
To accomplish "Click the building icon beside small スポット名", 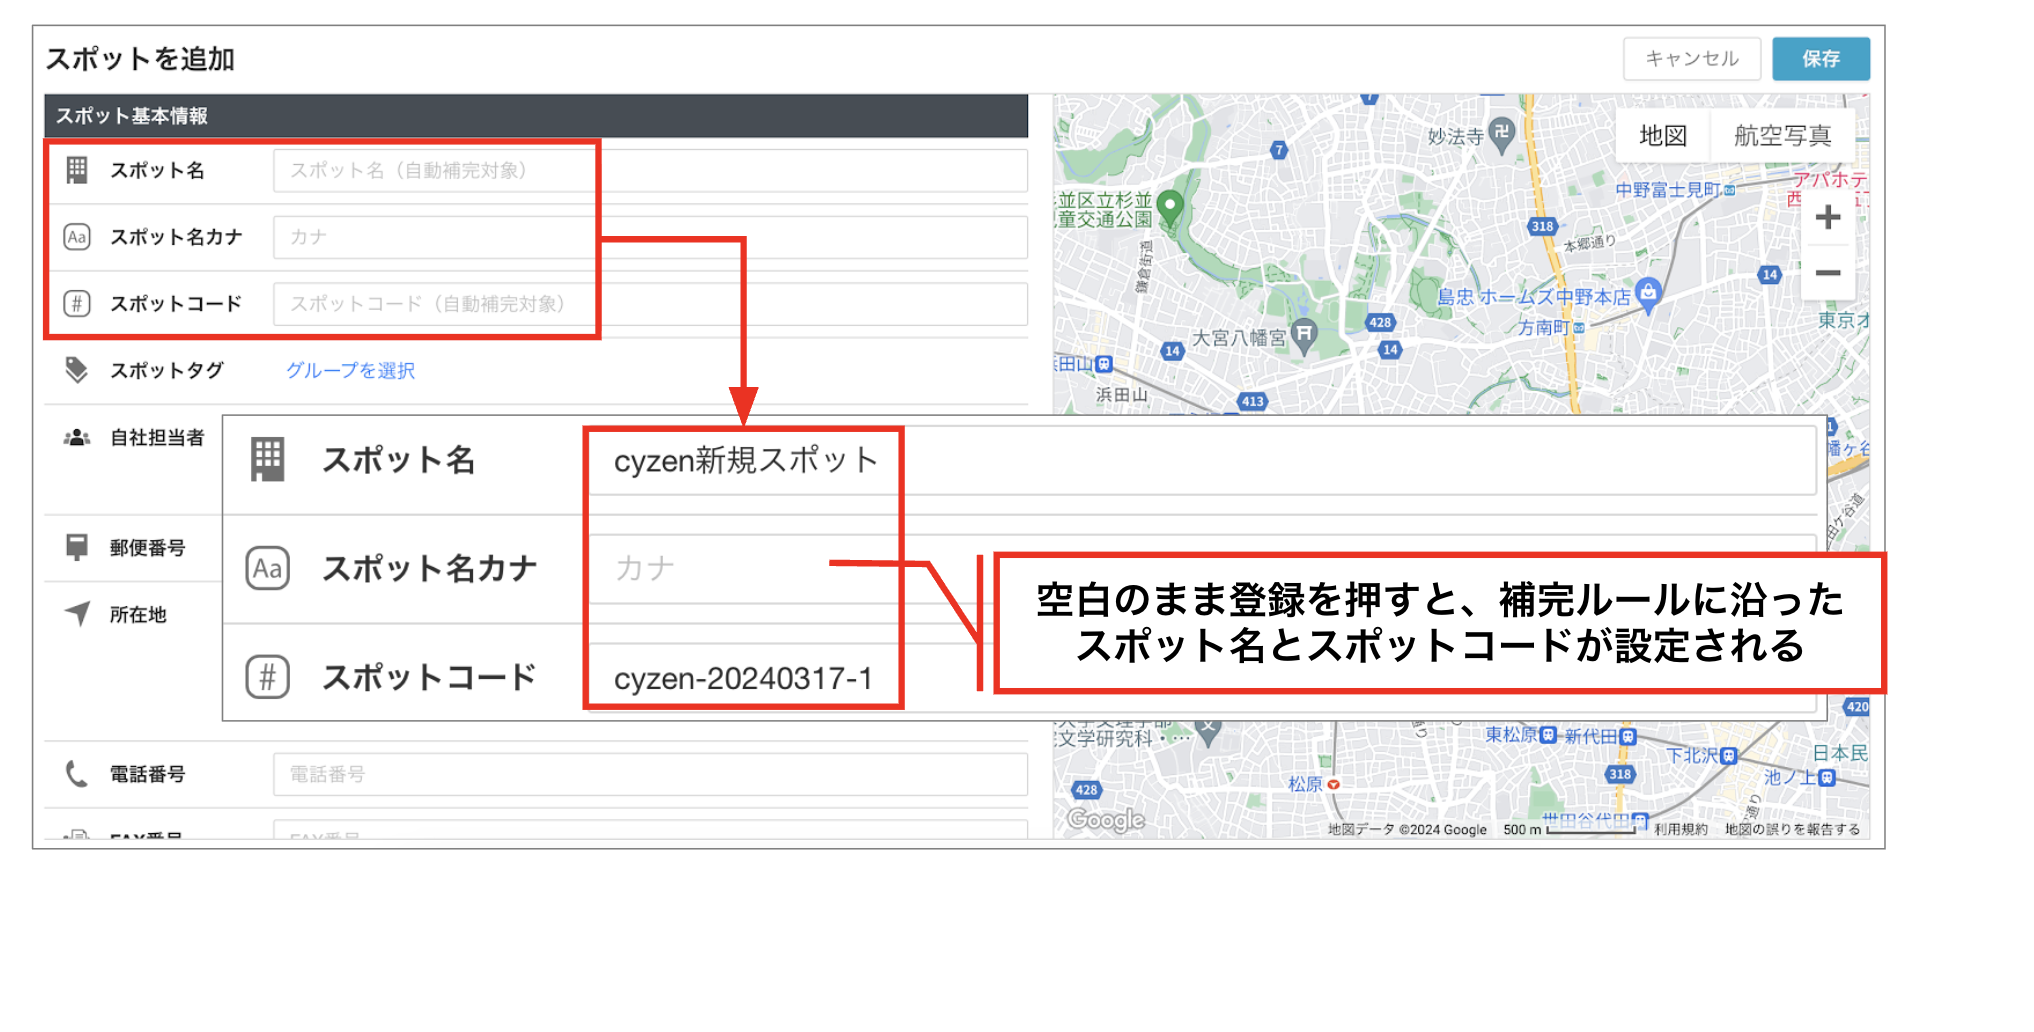I will [x=77, y=170].
